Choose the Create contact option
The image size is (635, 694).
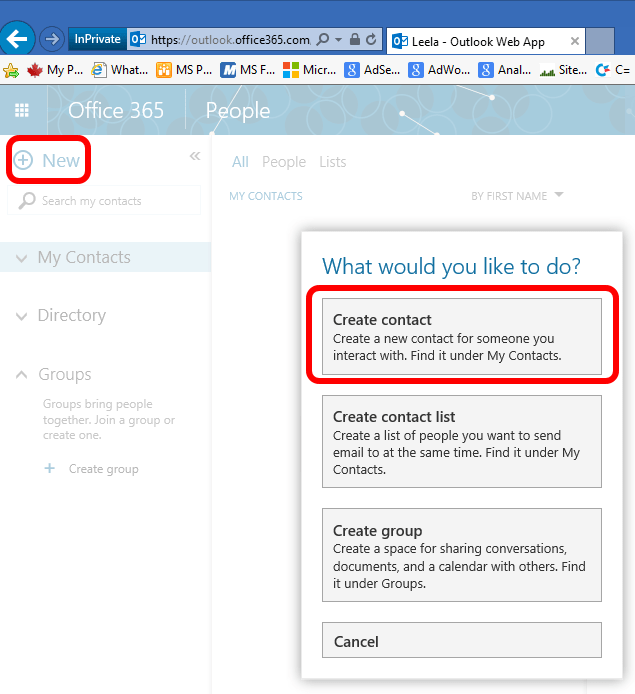[x=461, y=337]
